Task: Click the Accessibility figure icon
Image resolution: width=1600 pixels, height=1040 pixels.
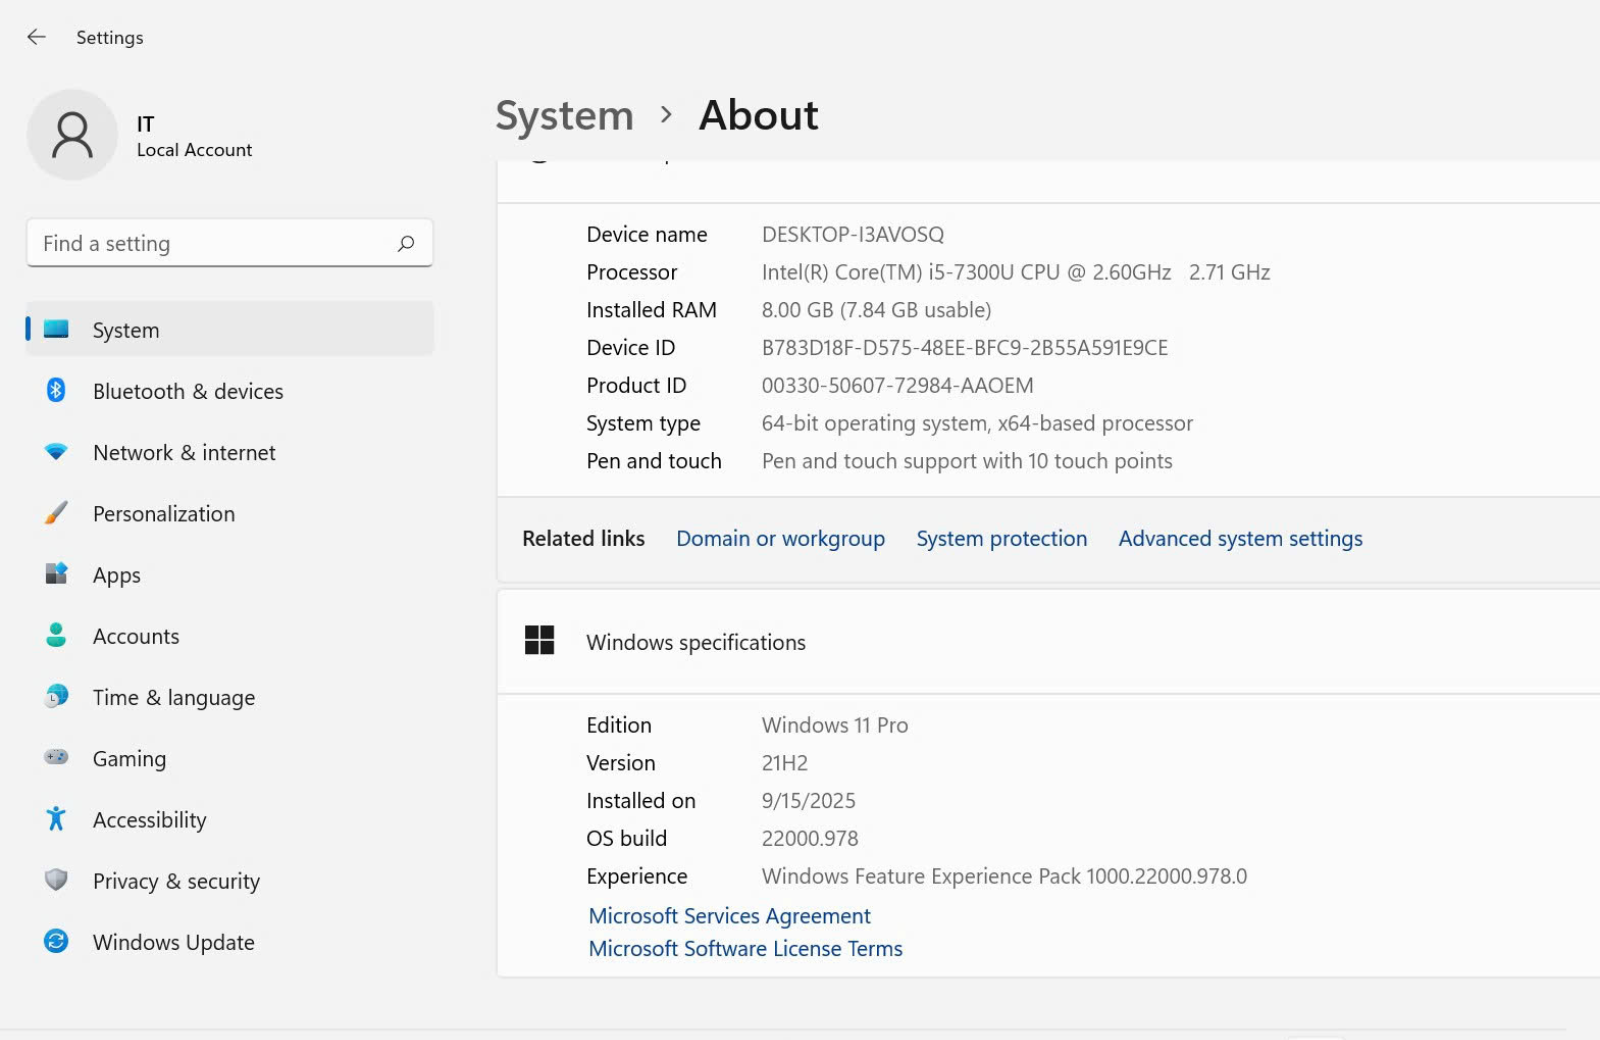Action: (56, 820)
